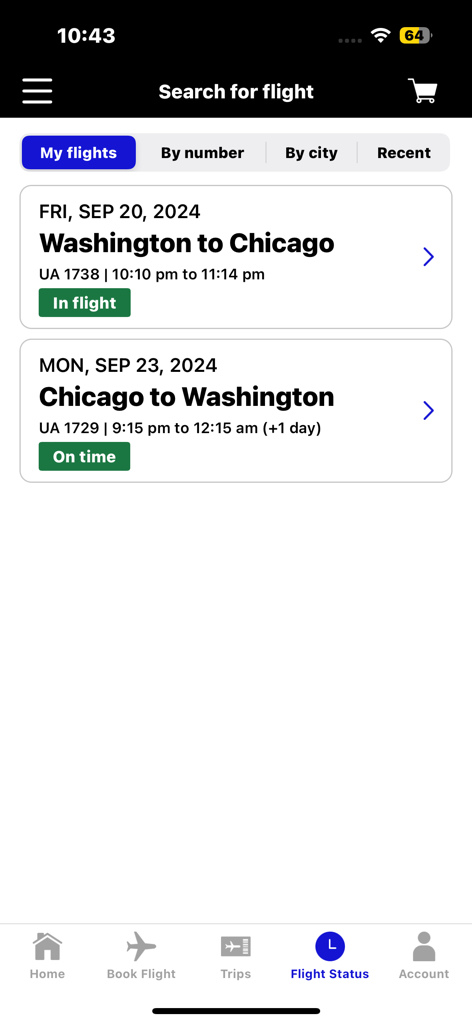Tap the home indicator bar
The width and height of the screenshot is (472, 1024).
click(x=236, y=1011)
